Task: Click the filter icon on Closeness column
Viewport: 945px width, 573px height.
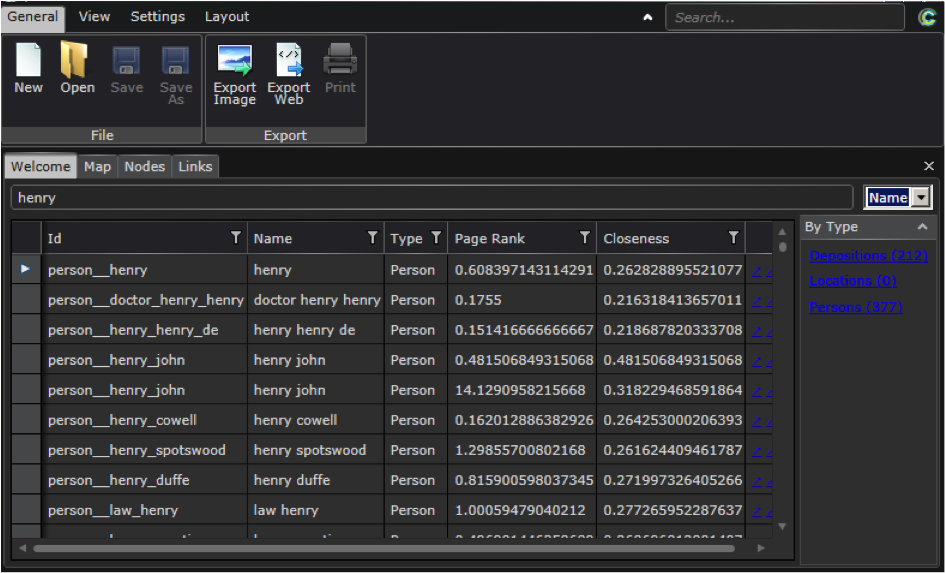Action: pos(733,238)
